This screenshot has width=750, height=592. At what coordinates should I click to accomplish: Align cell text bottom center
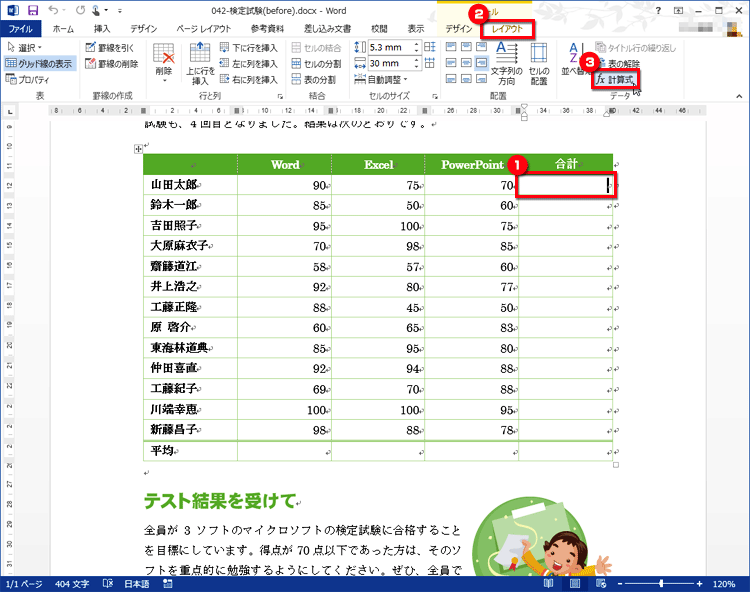pos(466,78)
